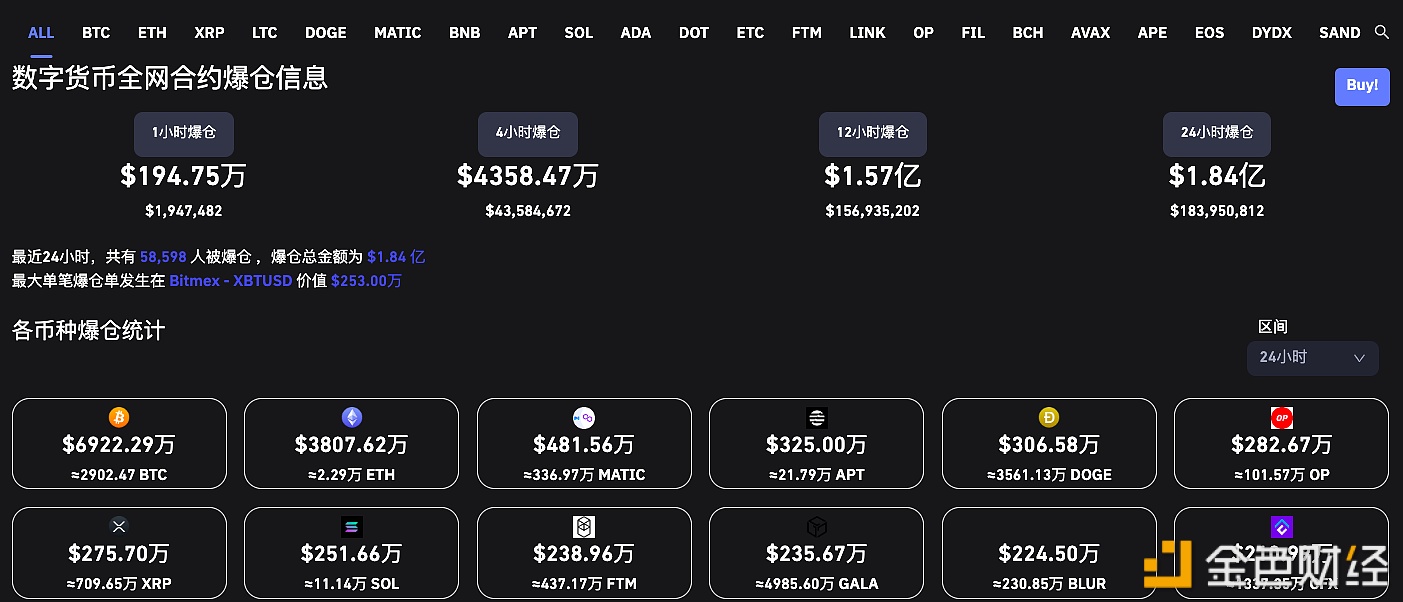Select the BTC tab
Screen dimensions: 1403x602
[x=96, y=32]
